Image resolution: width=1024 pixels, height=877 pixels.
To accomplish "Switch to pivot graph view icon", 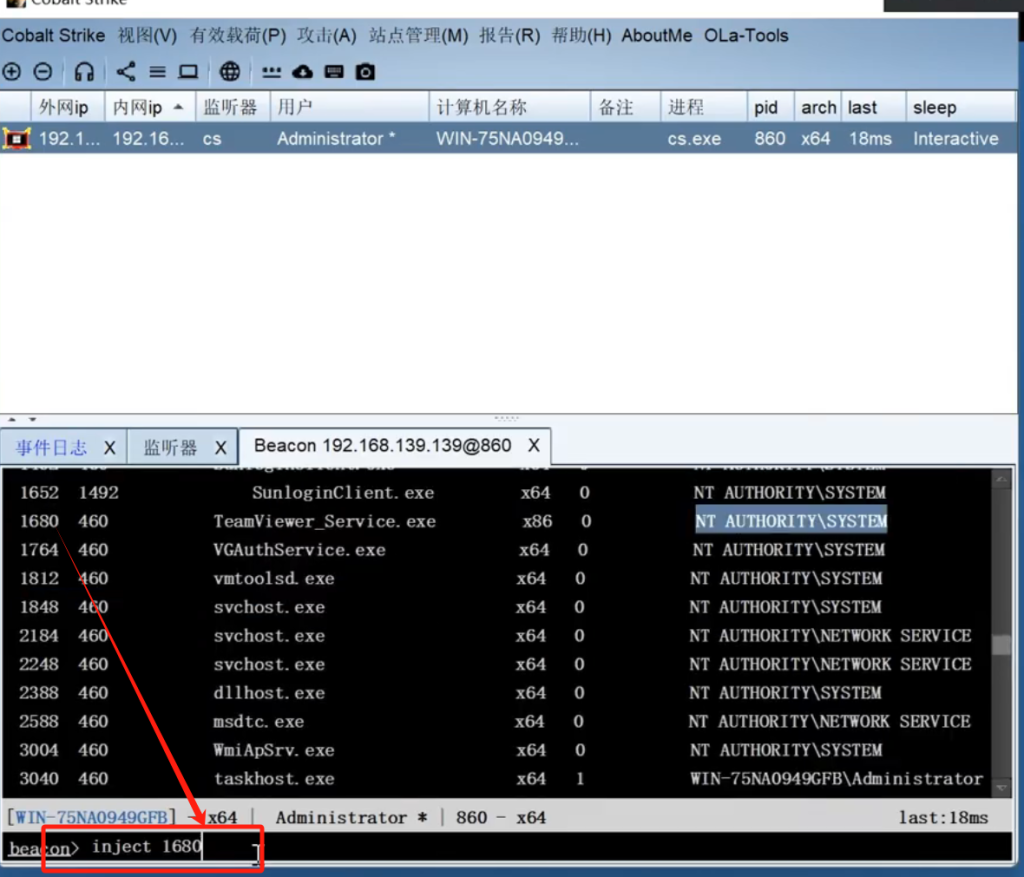I will (125, 71).
